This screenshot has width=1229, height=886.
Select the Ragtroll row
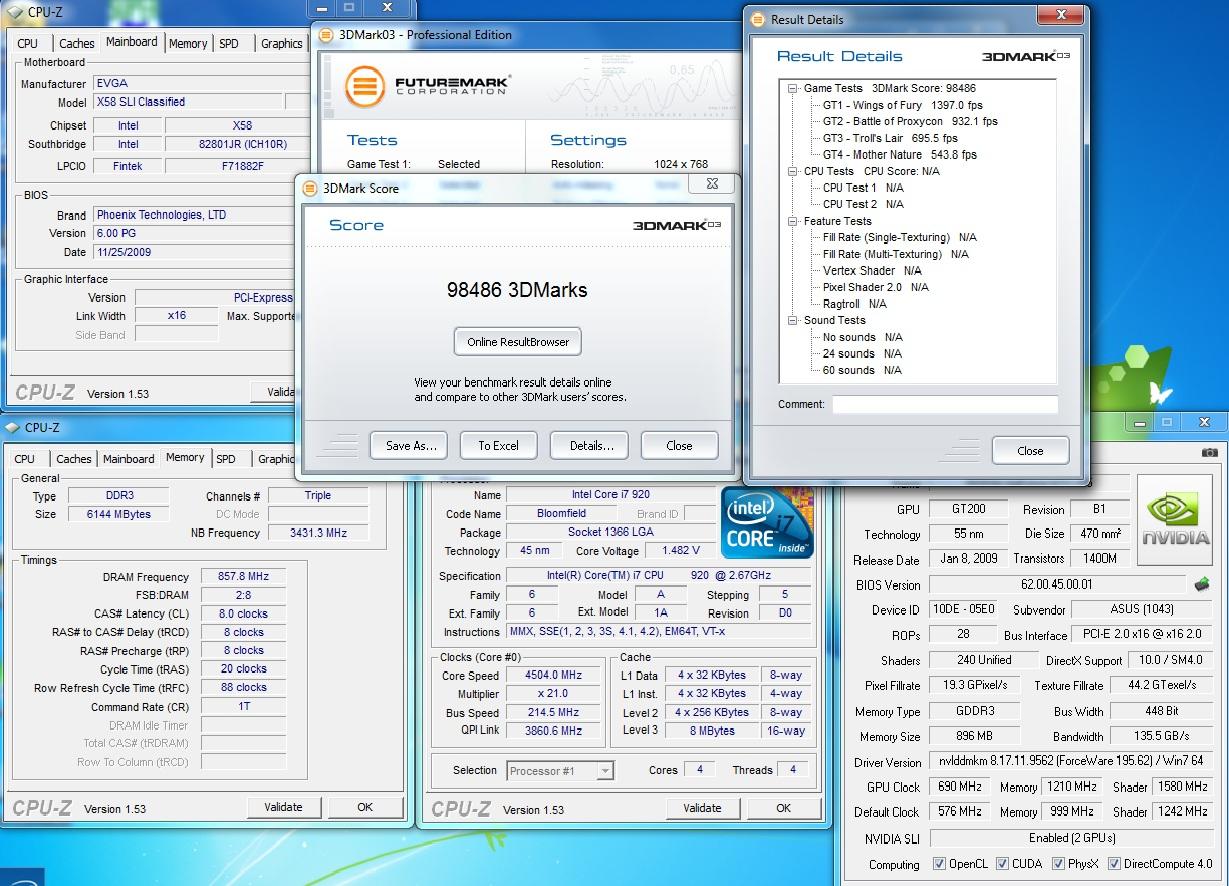855,303
